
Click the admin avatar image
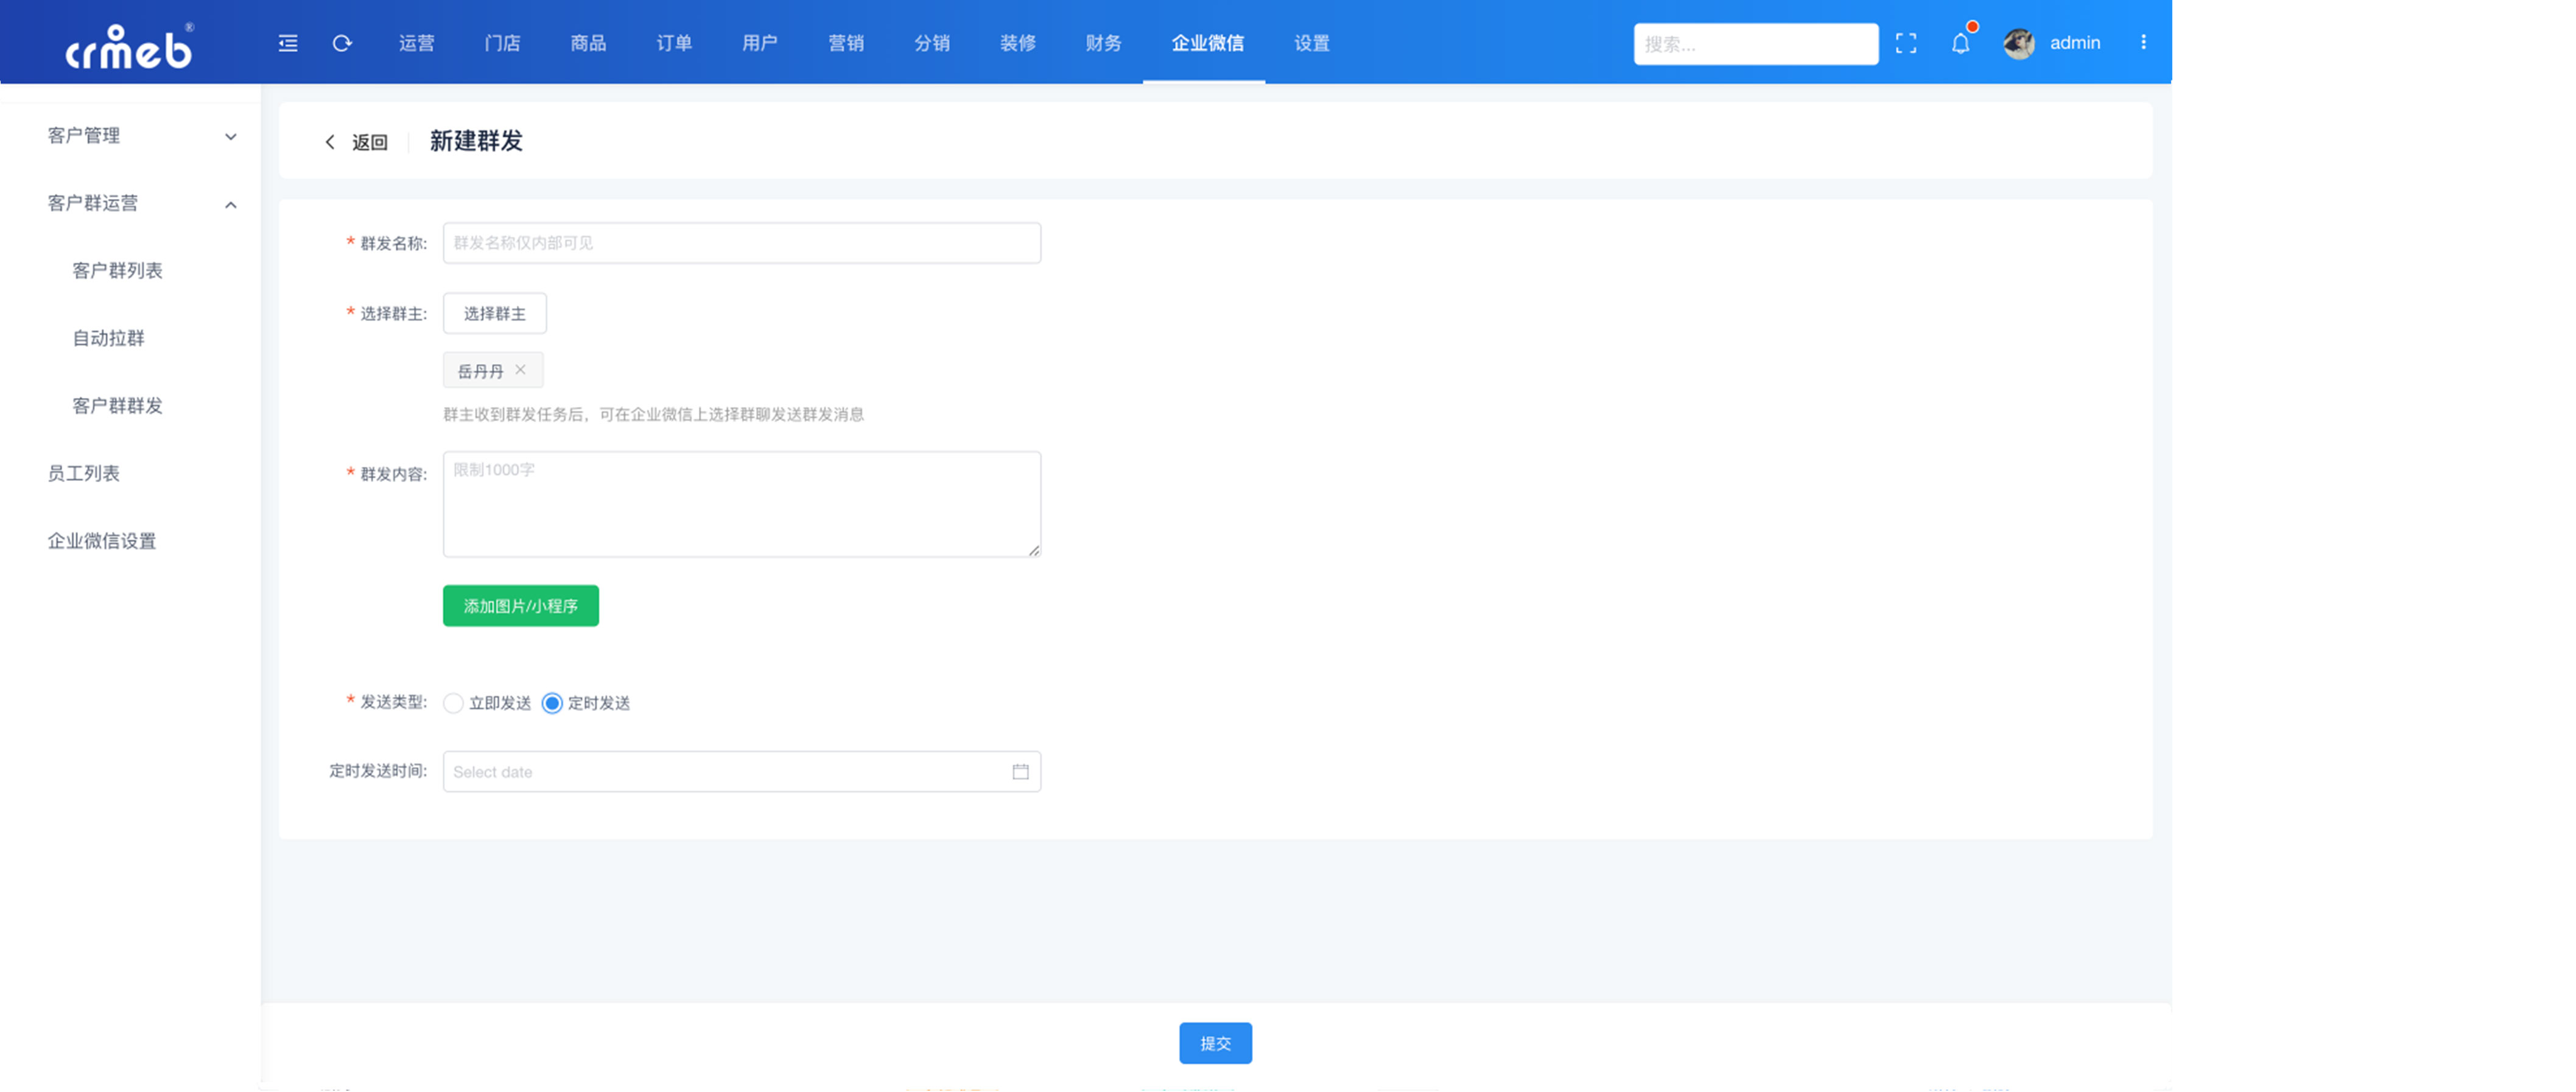pos(2019,43)
